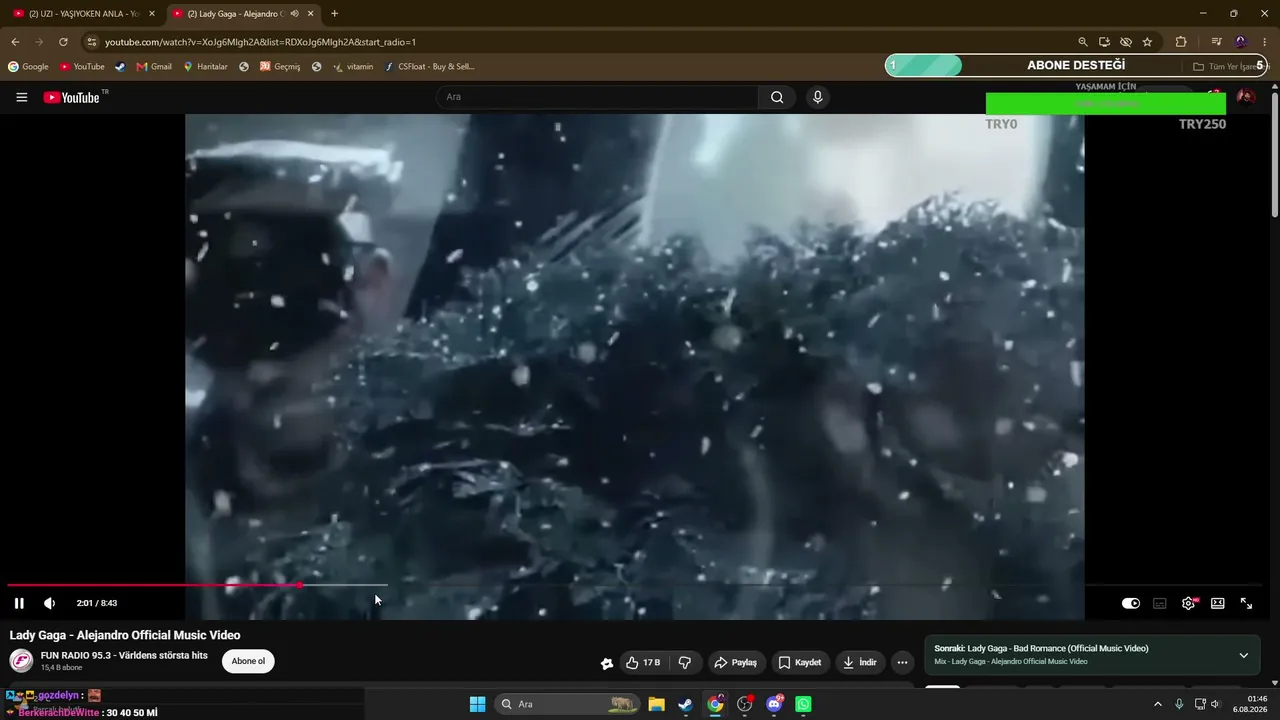
Task: Reload the current page
Action: point(63,42)
